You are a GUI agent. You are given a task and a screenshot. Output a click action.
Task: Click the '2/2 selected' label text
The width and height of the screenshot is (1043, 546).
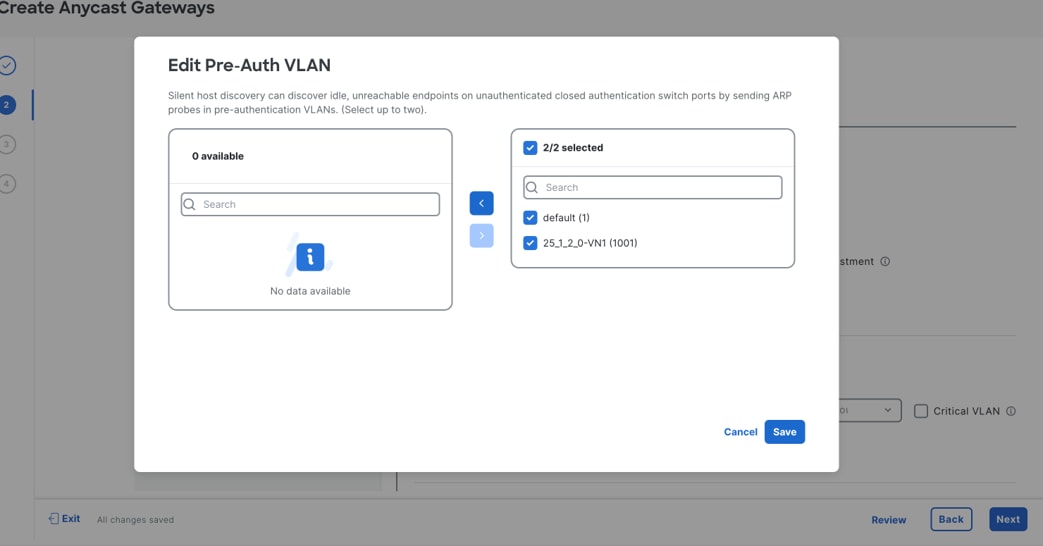pyautogui.click(x=573, y=148)
